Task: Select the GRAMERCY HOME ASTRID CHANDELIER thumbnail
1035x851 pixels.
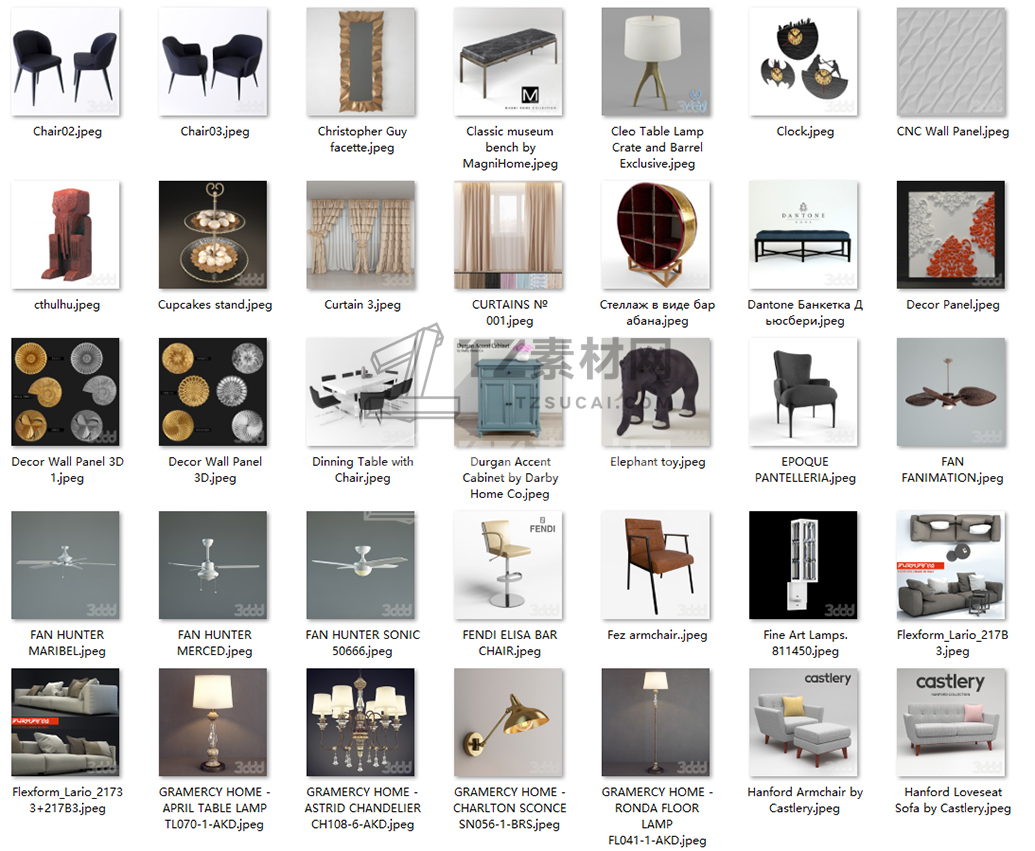Action: [360, 722]
